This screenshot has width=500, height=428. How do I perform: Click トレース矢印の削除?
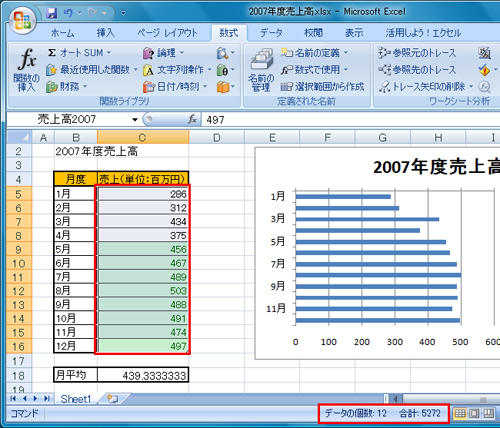click(422, 87)
